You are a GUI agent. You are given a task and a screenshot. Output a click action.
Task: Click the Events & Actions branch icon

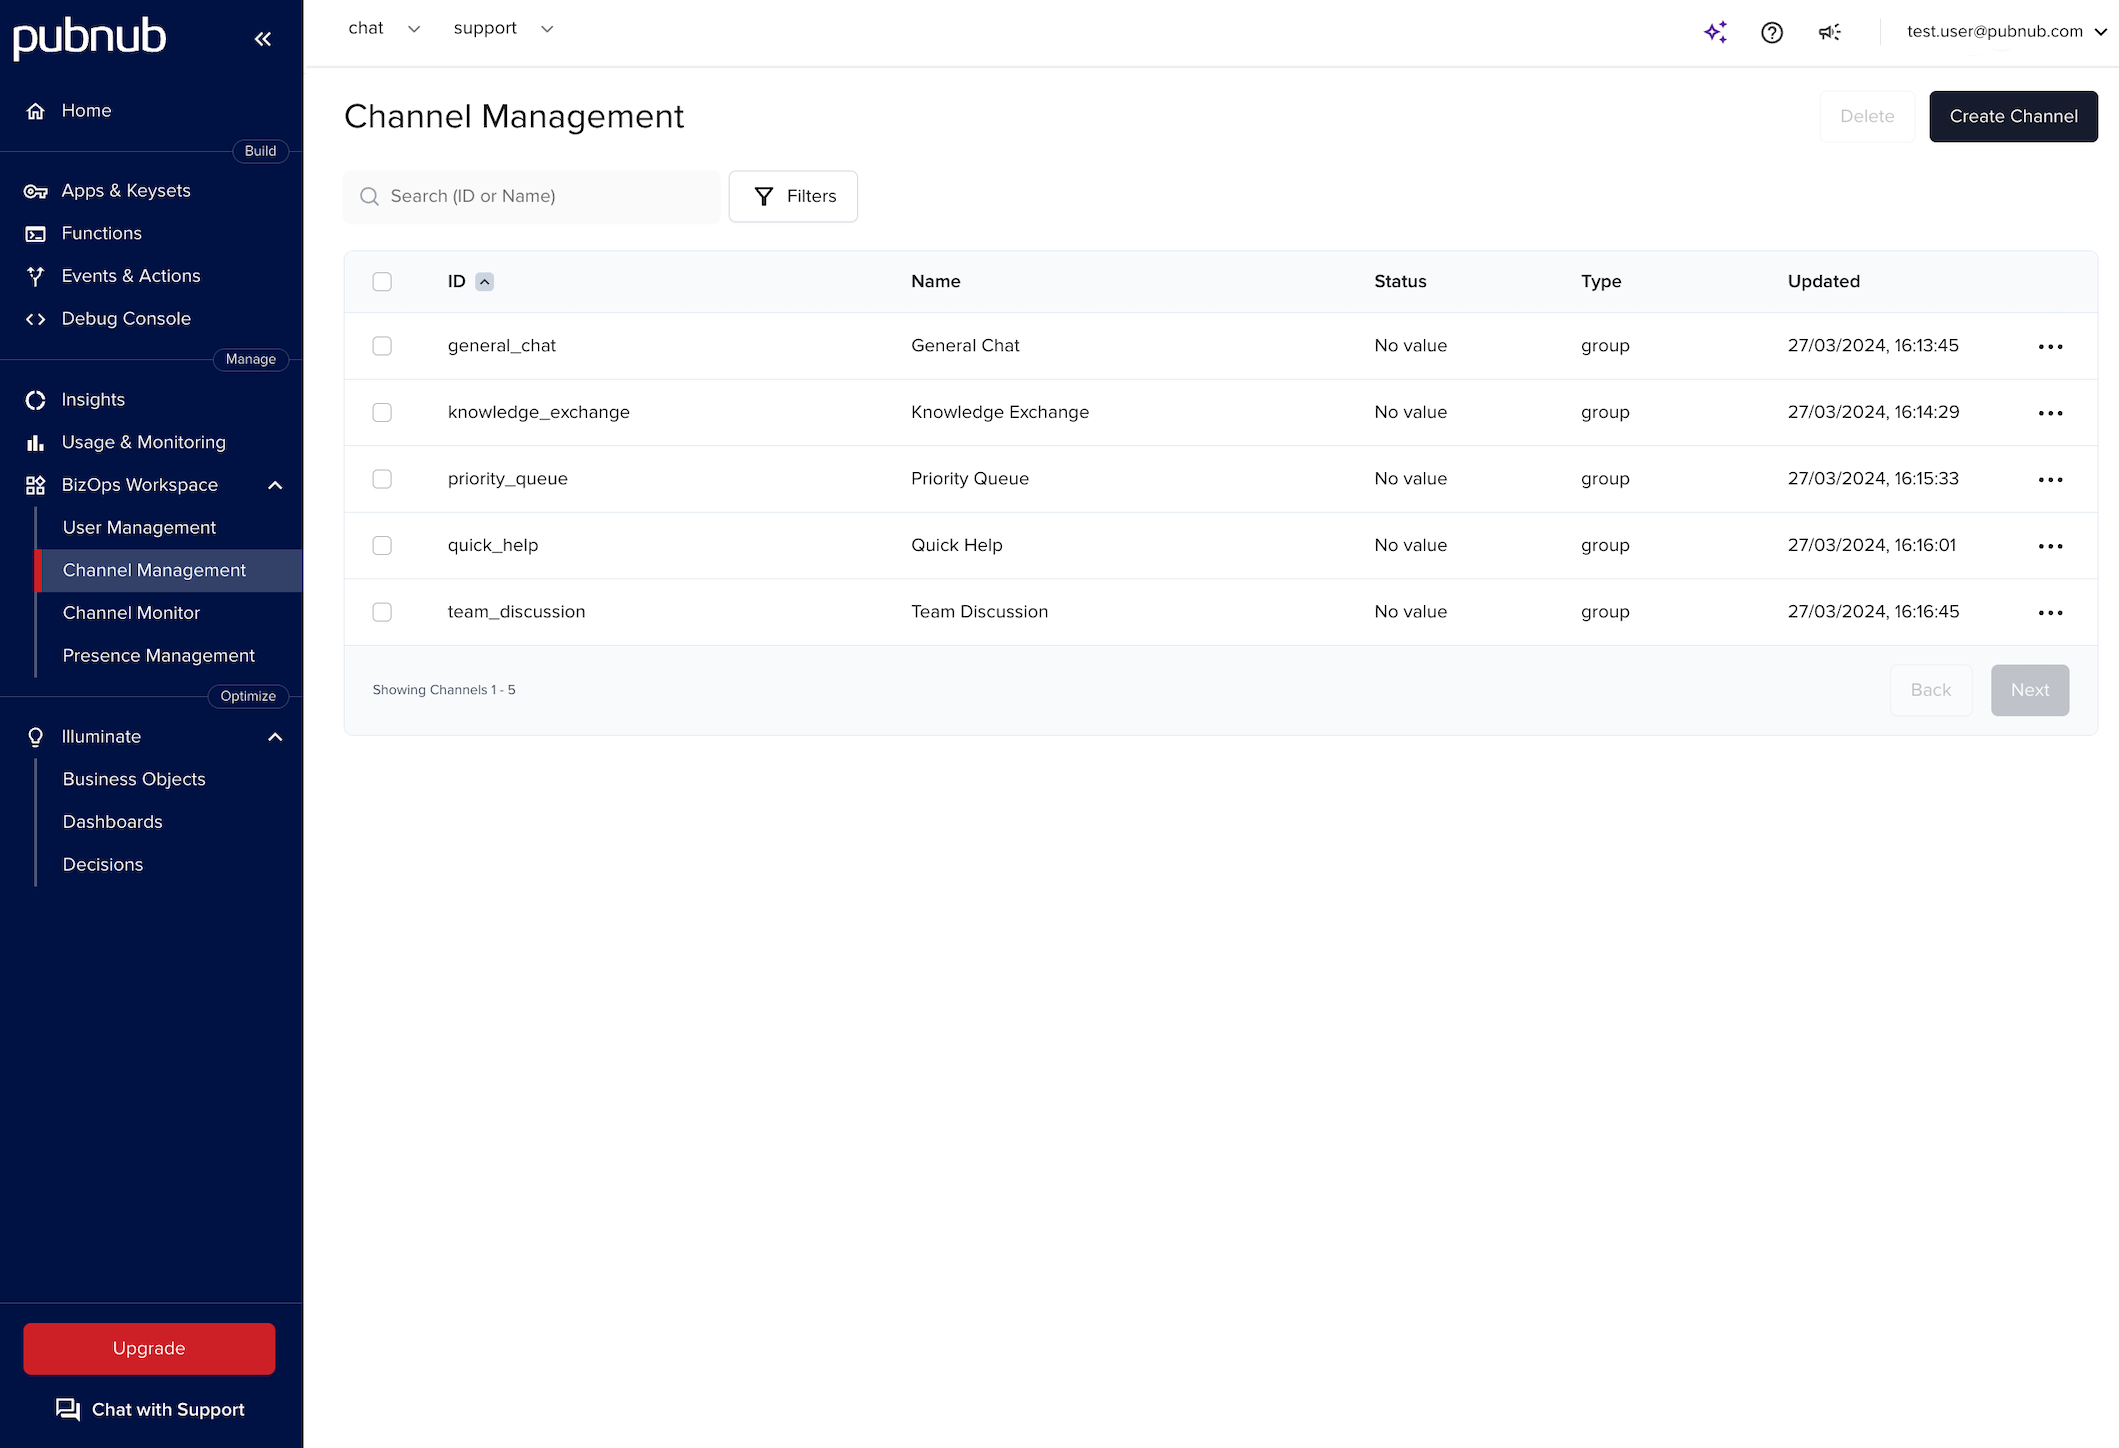pyautogui.click(x=36, y=276)
